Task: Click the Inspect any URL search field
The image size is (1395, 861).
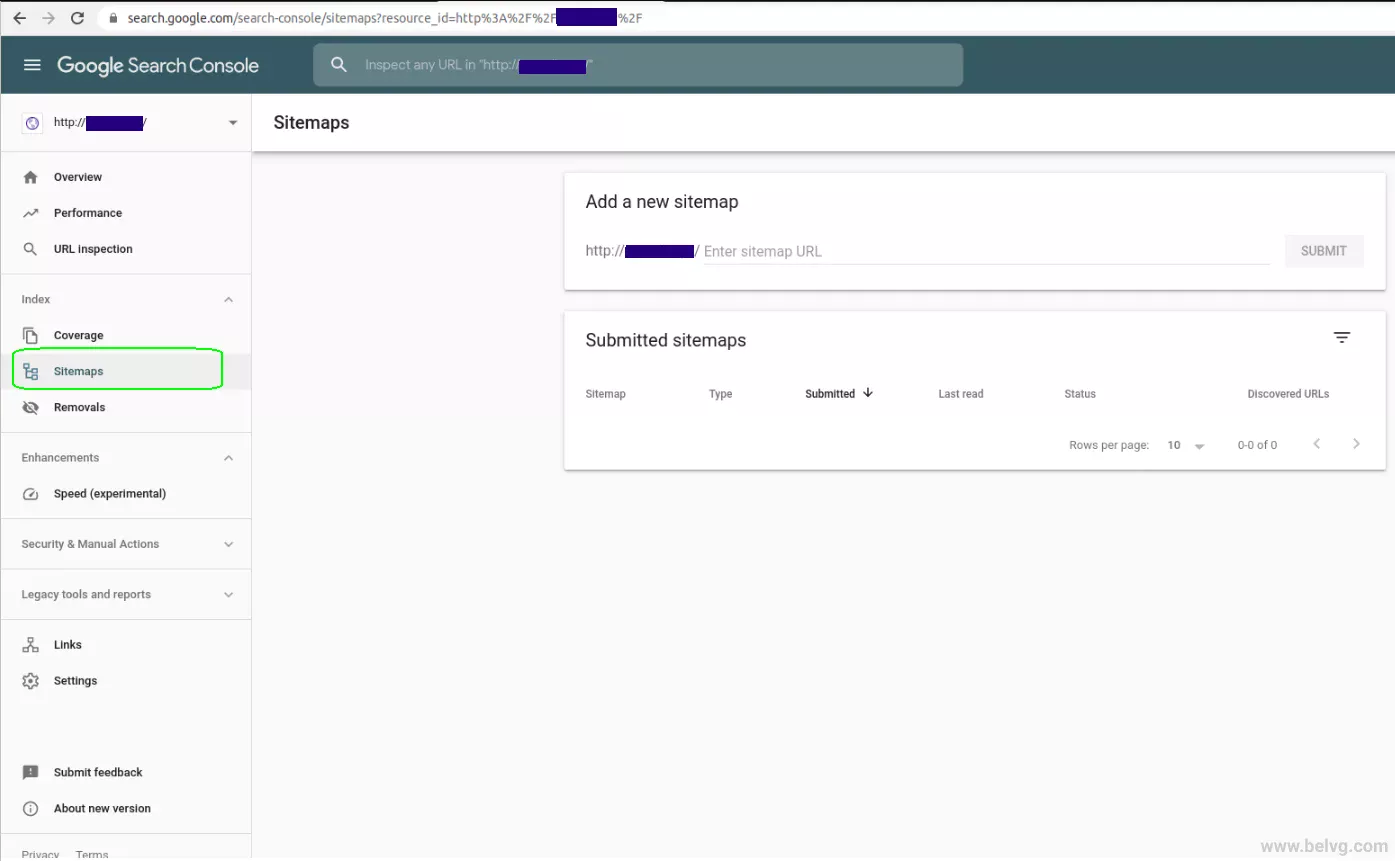Action: coord(638,65)
